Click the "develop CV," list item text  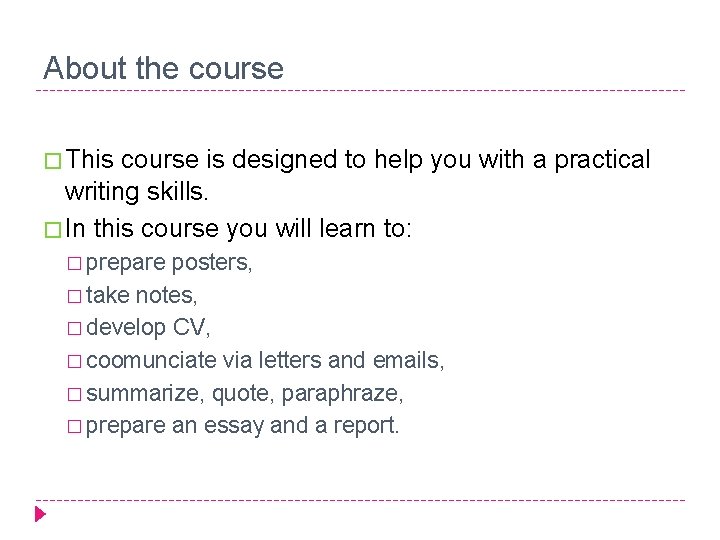[149, 328]
